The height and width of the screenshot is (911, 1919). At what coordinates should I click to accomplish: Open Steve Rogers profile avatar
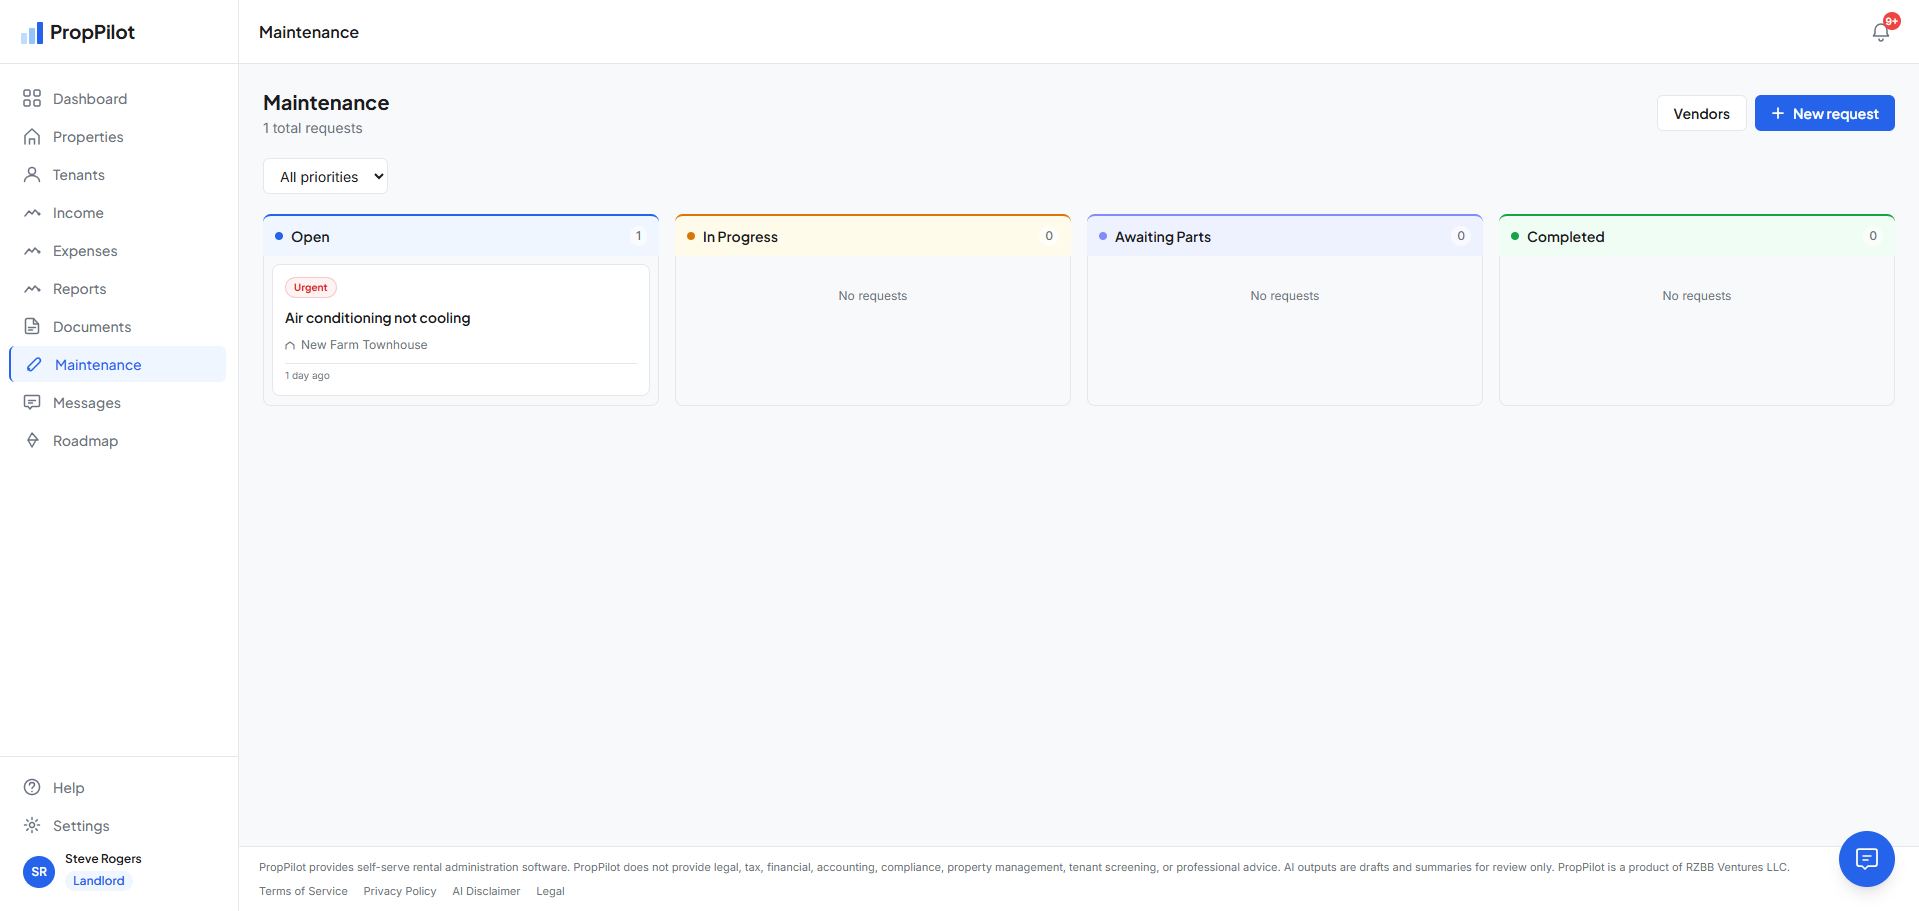(x=39, y=871)
